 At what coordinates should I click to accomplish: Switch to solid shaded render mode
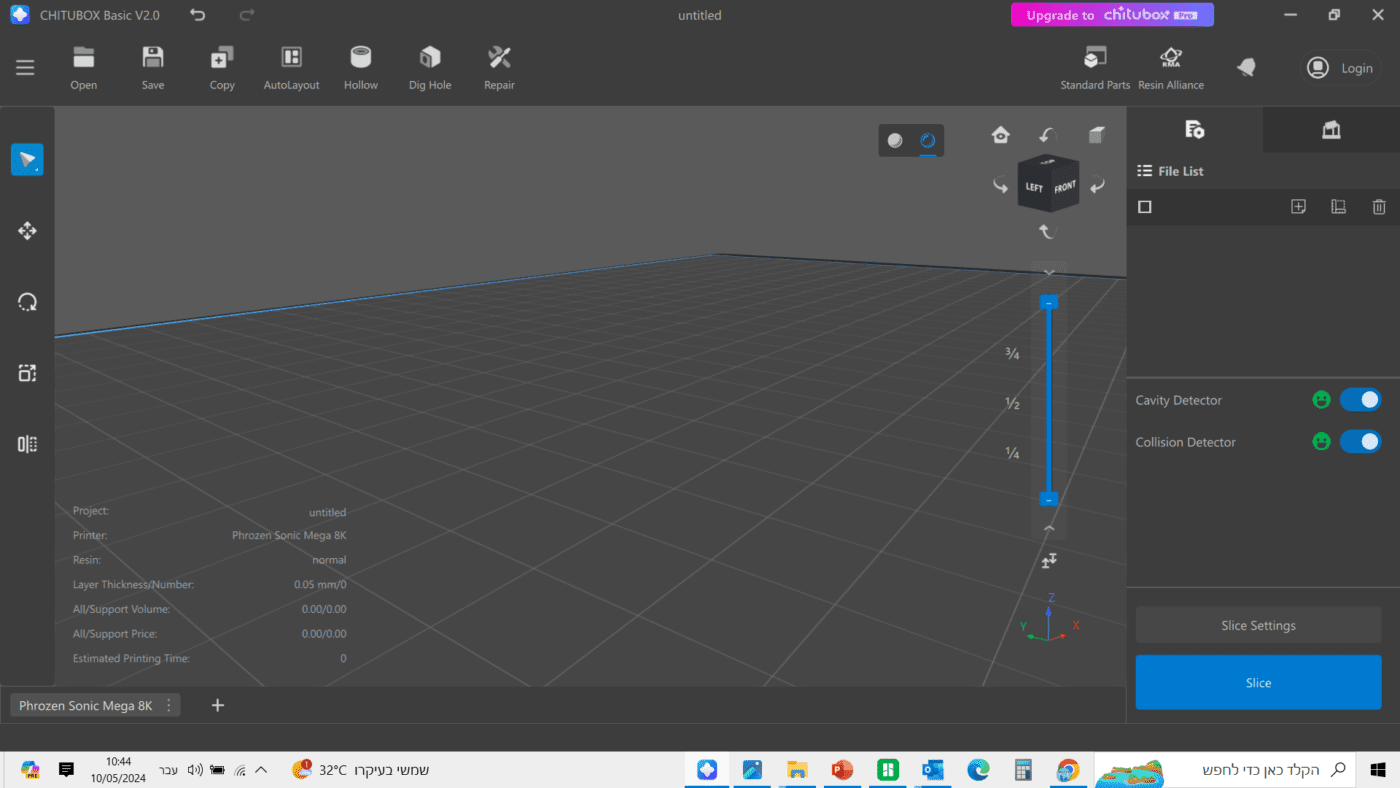tap(895, 140)
